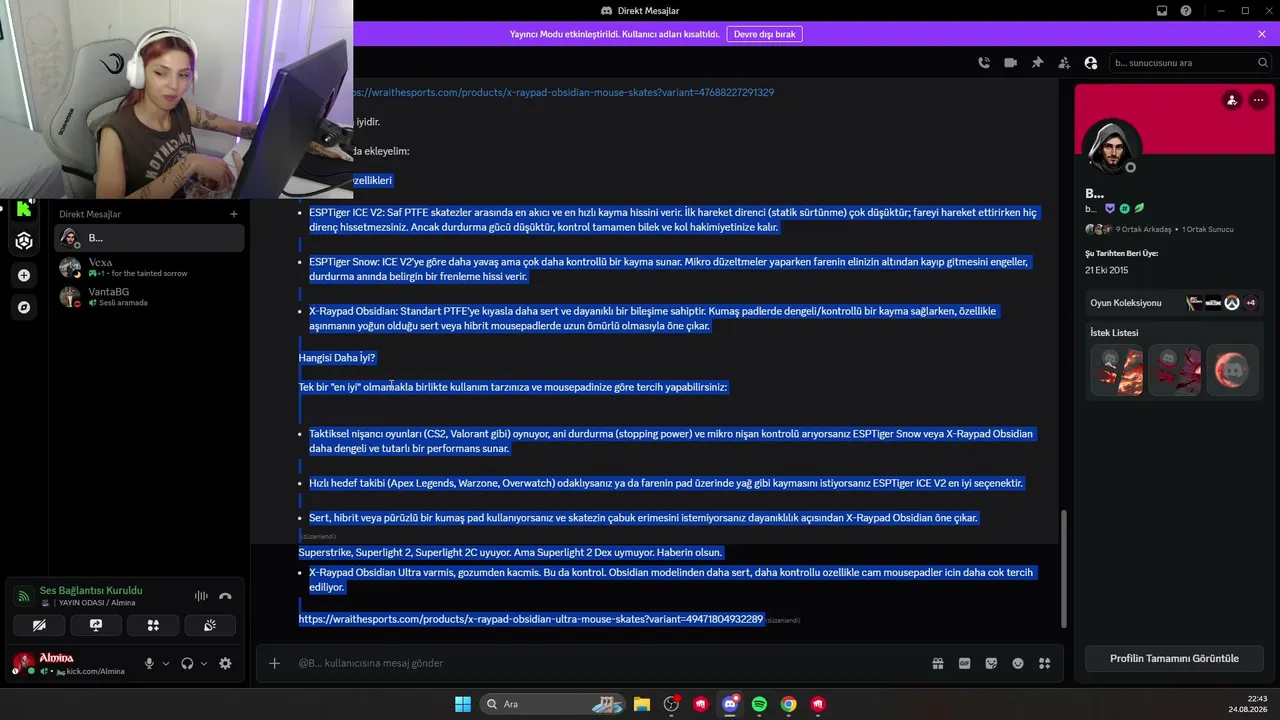Select second wishlist item thumbnail
The width and height of the screenshot is (1280, 720).
click(x=1174, y=370)
